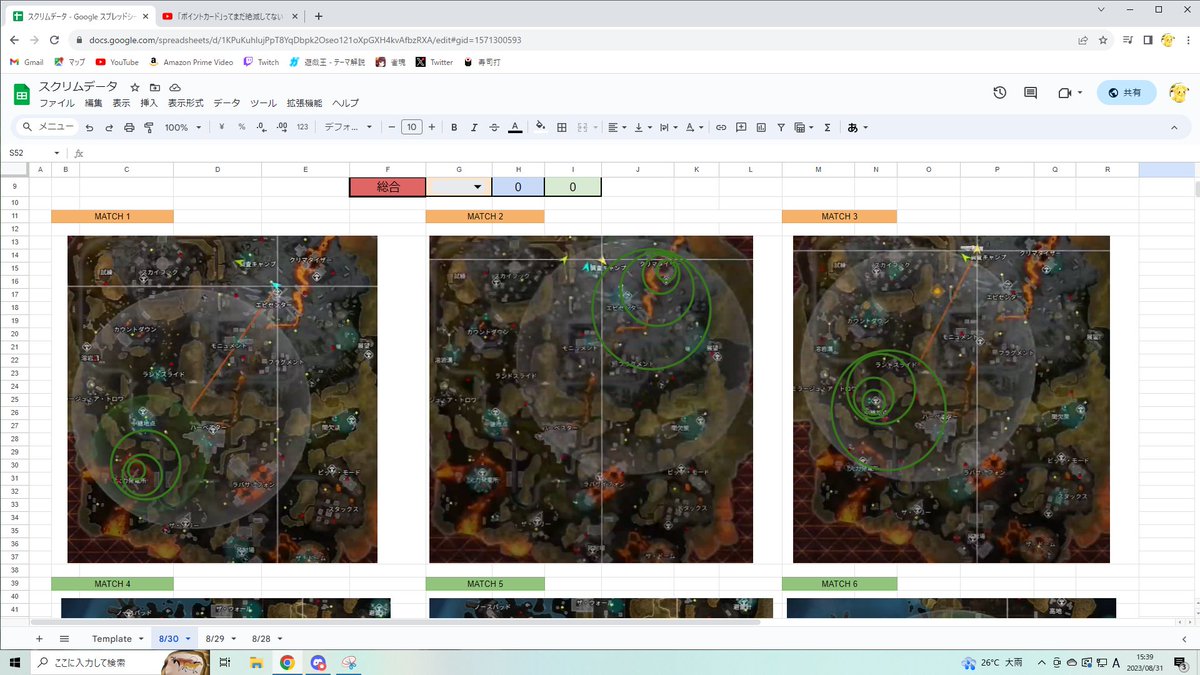
Task: Toggle bold formatting
Action: (454, 128)
